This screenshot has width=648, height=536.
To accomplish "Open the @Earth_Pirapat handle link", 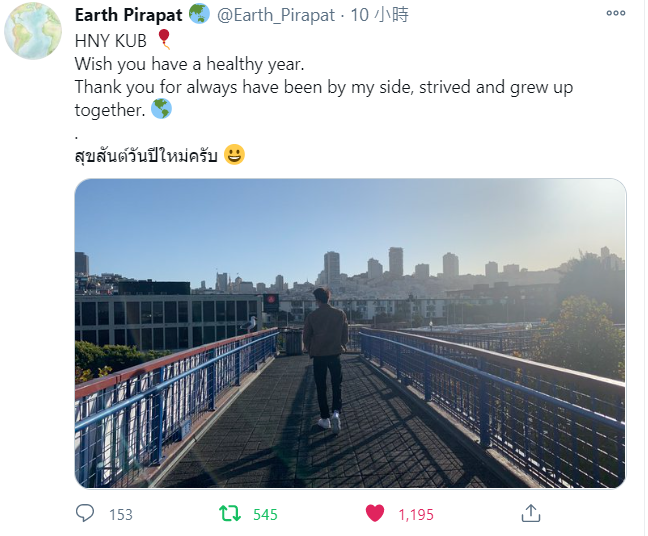I will pyautogui.click(x=276, y=15).
